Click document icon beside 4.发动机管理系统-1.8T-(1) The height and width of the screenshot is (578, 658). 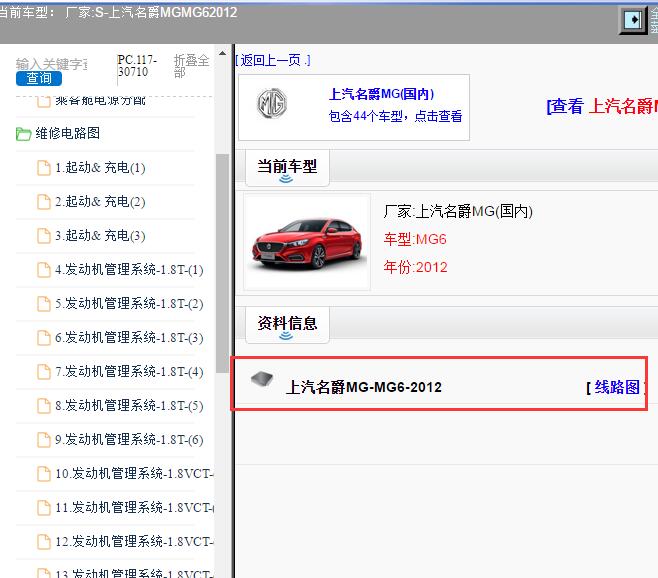point(44,269)
